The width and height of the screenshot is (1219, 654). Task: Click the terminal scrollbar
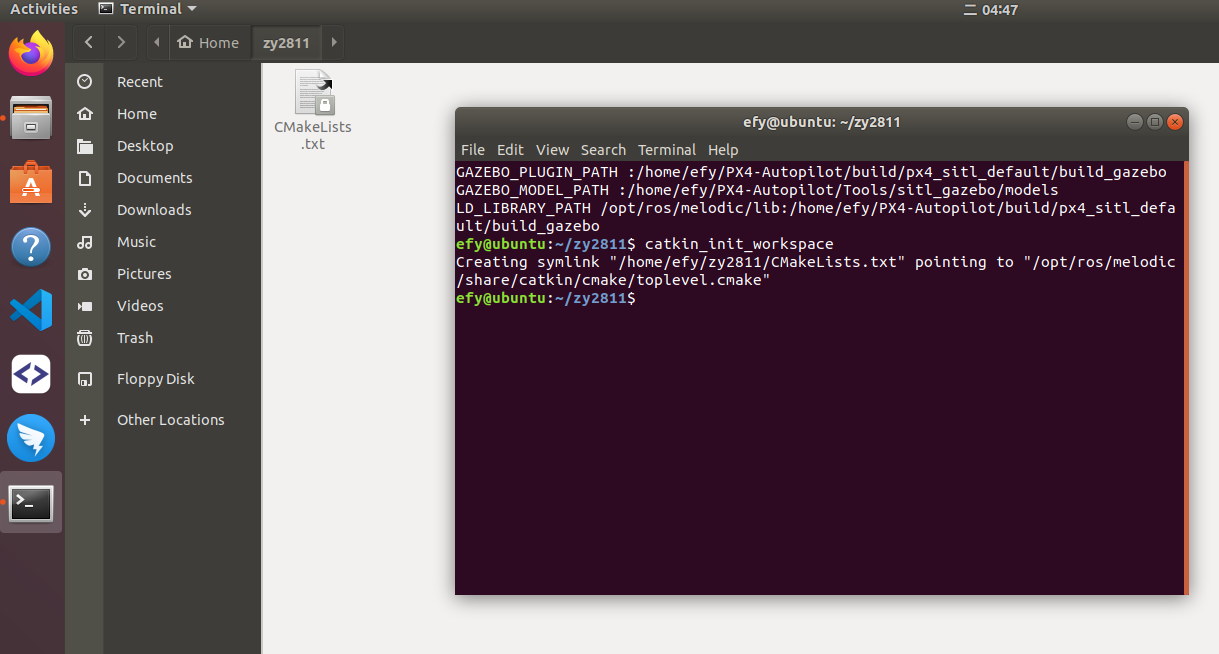pos(1186,377)
